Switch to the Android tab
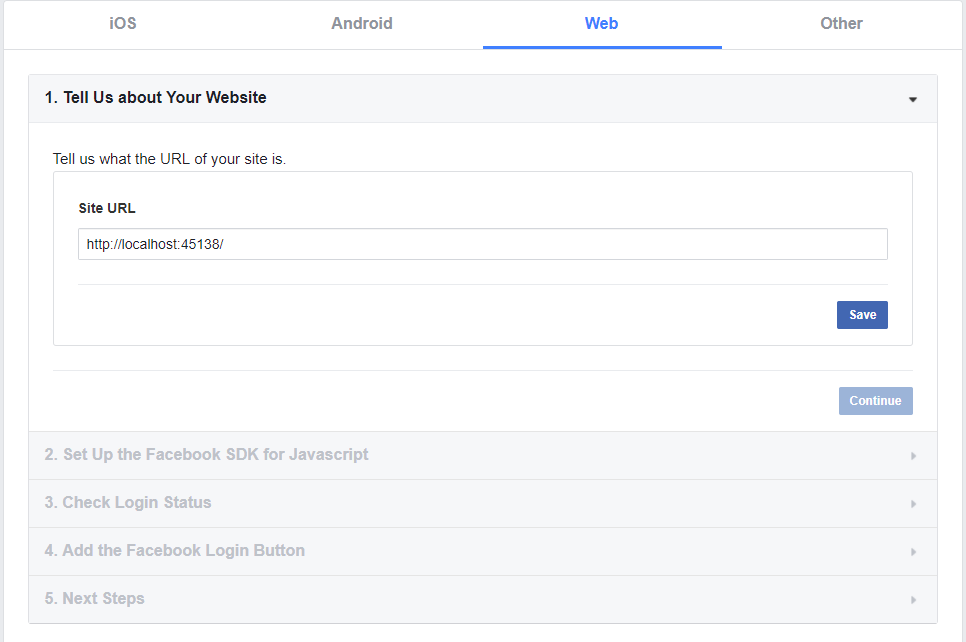The height and width of the screenshot is (642, 966). [x=362, y=23]
